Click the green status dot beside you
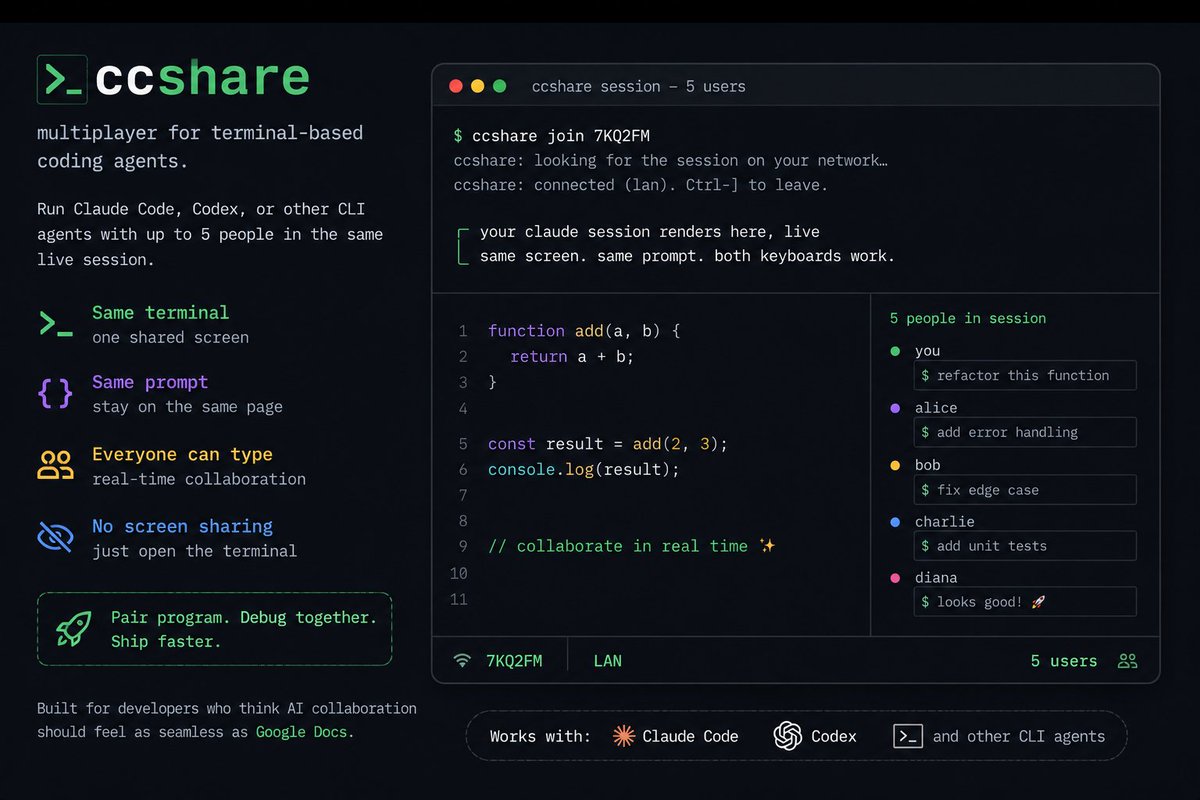 click(895, 351)
